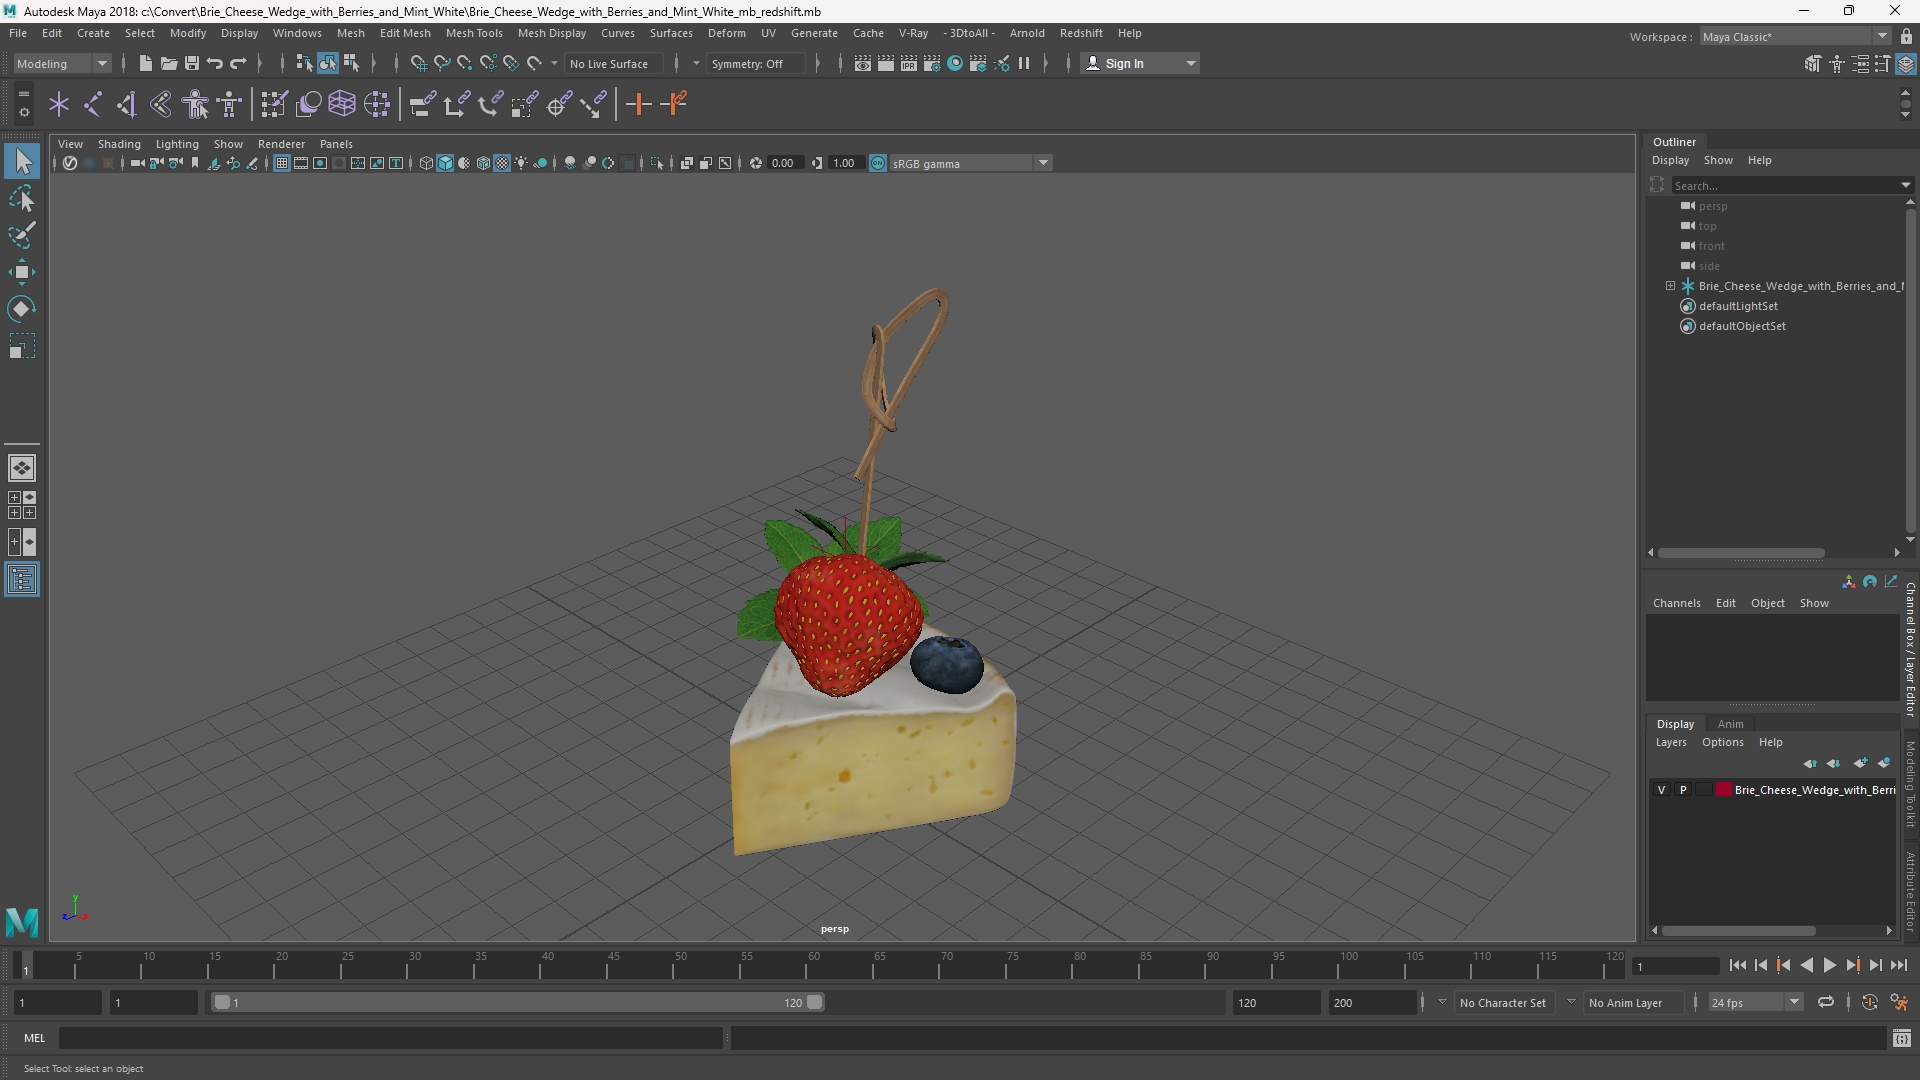Open the Mesh Tools menu
This screenshot has height=1080, width=1920.
[x=474, y=33]
